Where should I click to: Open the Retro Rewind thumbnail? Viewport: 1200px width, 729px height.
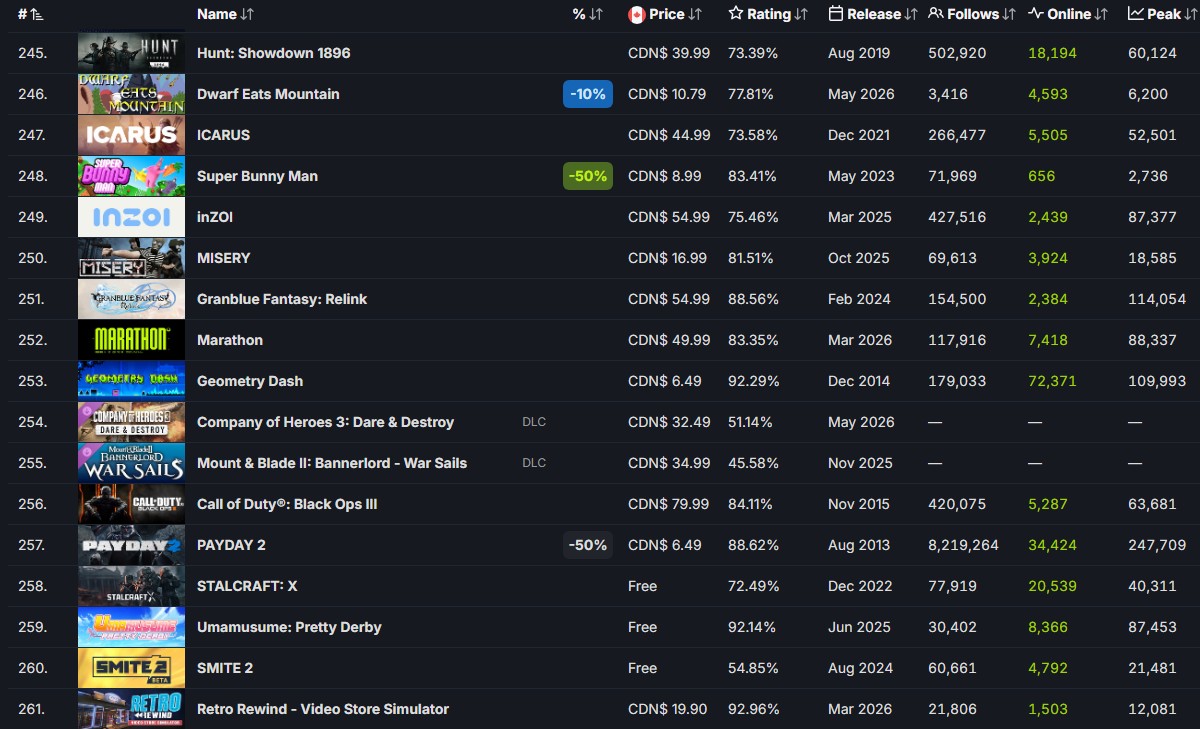pyautogui.click(x=131, y=709)
